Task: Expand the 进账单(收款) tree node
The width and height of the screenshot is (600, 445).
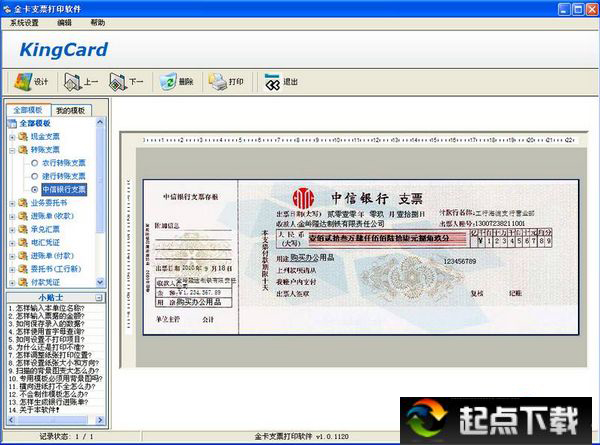Action: (x=12, y=217)
